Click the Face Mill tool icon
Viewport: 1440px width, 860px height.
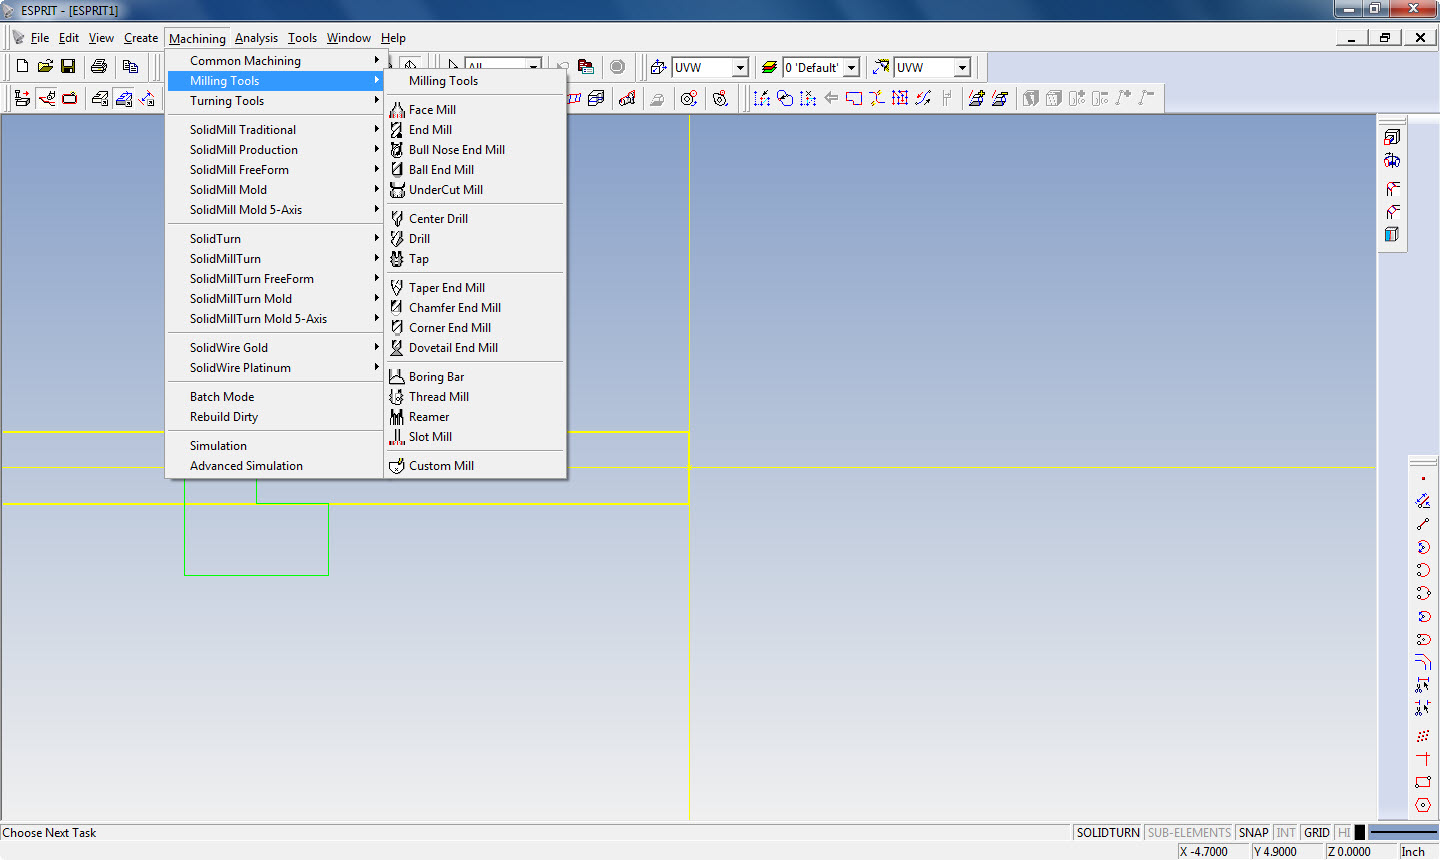397,110
